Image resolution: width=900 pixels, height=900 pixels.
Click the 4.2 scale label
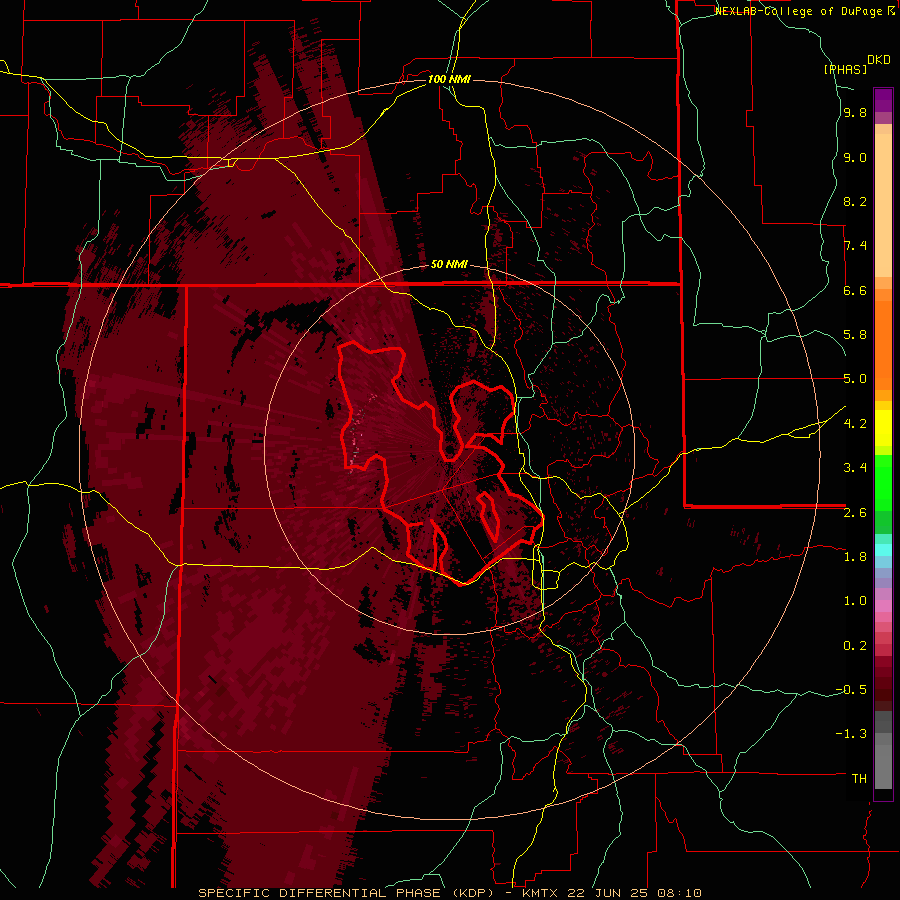click(x=855, y=424)
